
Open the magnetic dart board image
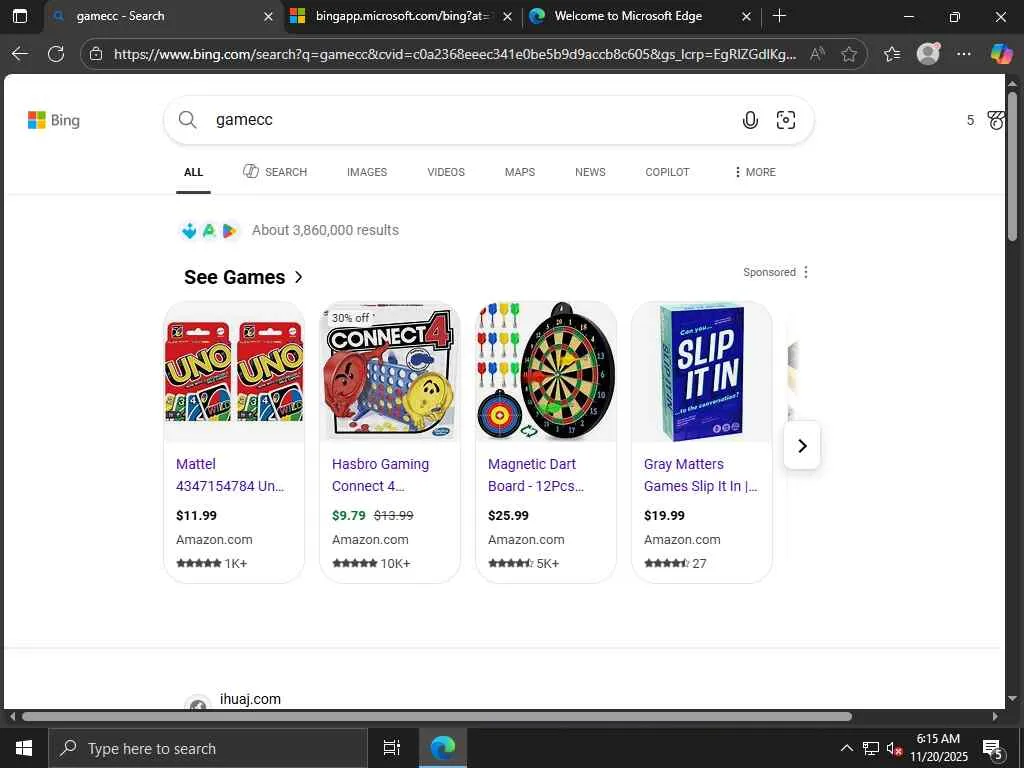click(546, 372)
